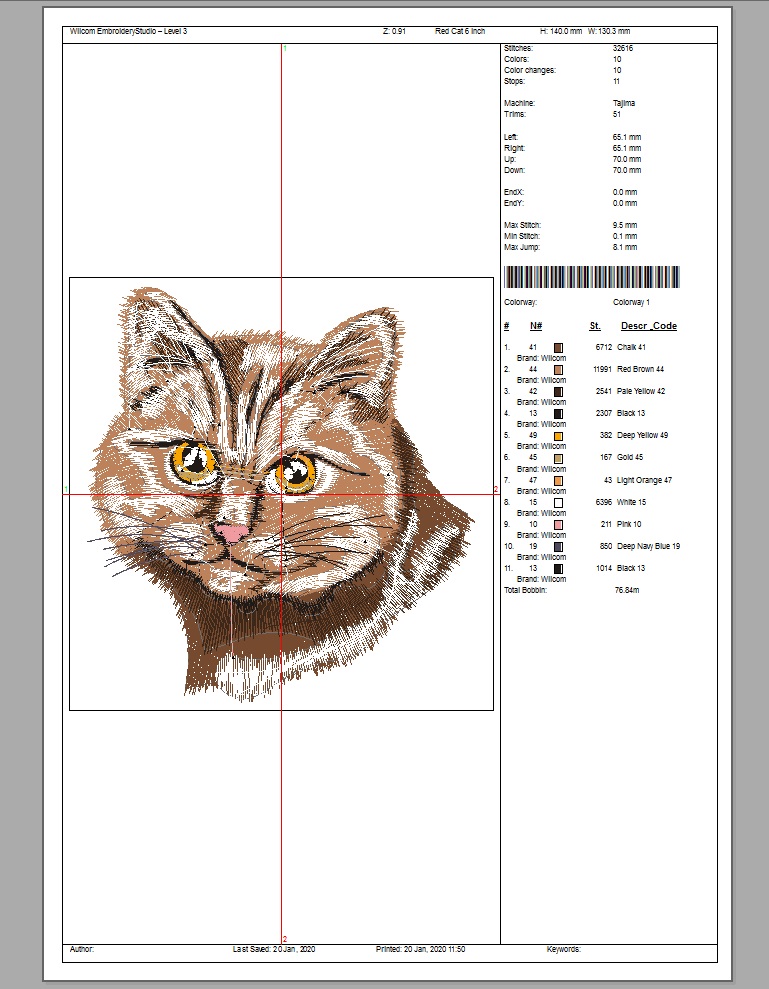Click the N# column header

tap(536, 326)
